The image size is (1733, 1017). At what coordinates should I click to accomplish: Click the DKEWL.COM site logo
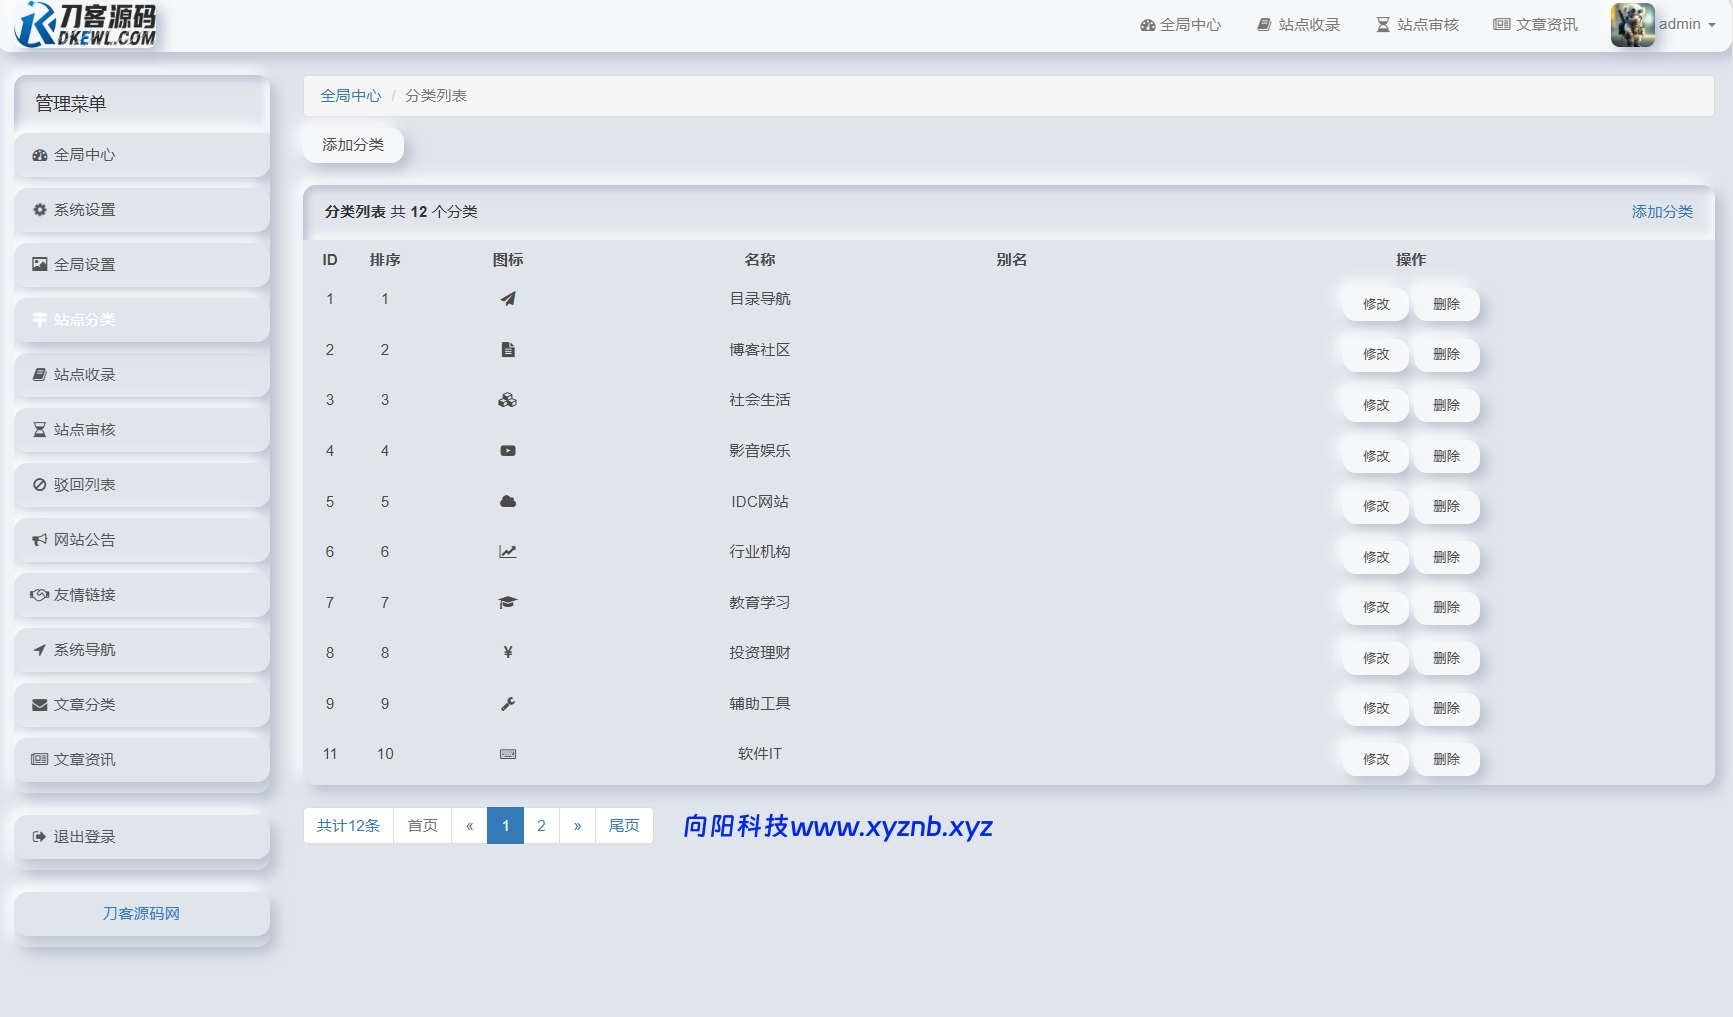click(87, 25)
